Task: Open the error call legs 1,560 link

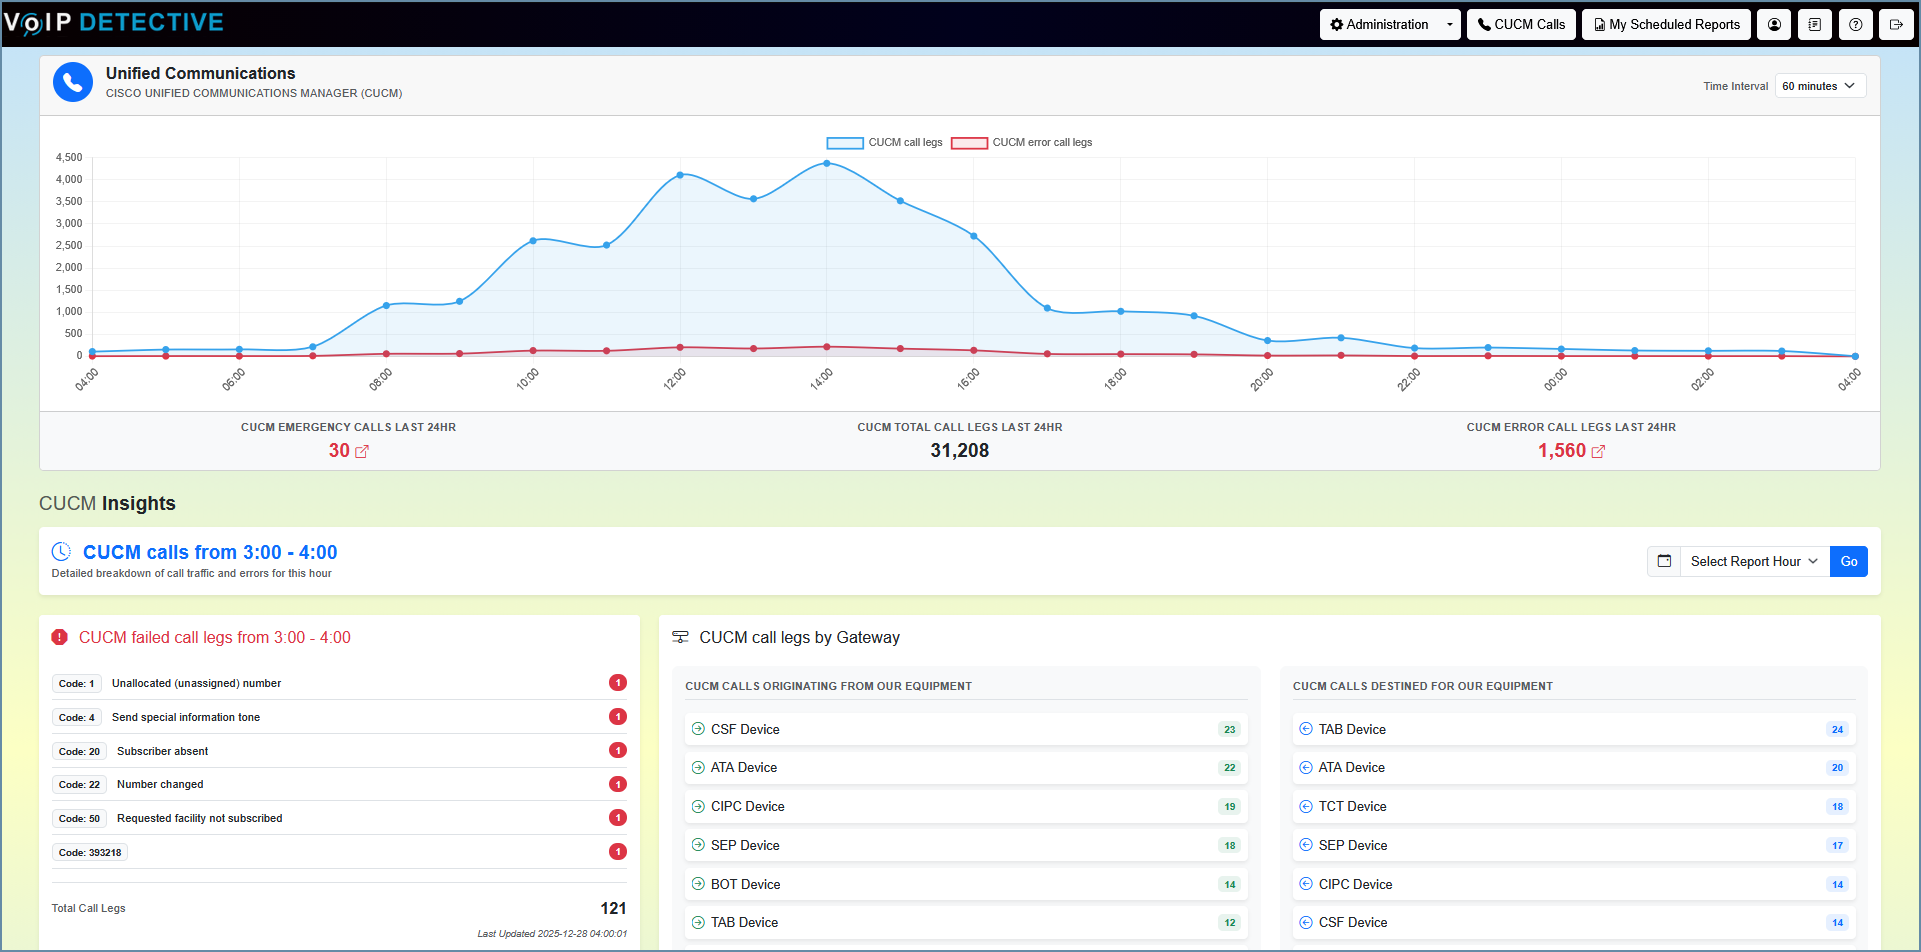Action: coord(1562,451)
